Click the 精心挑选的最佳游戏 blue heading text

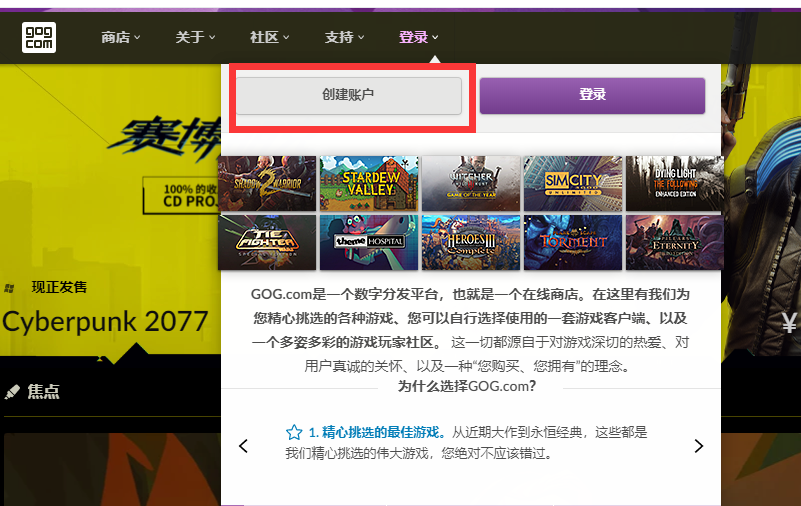383,432
